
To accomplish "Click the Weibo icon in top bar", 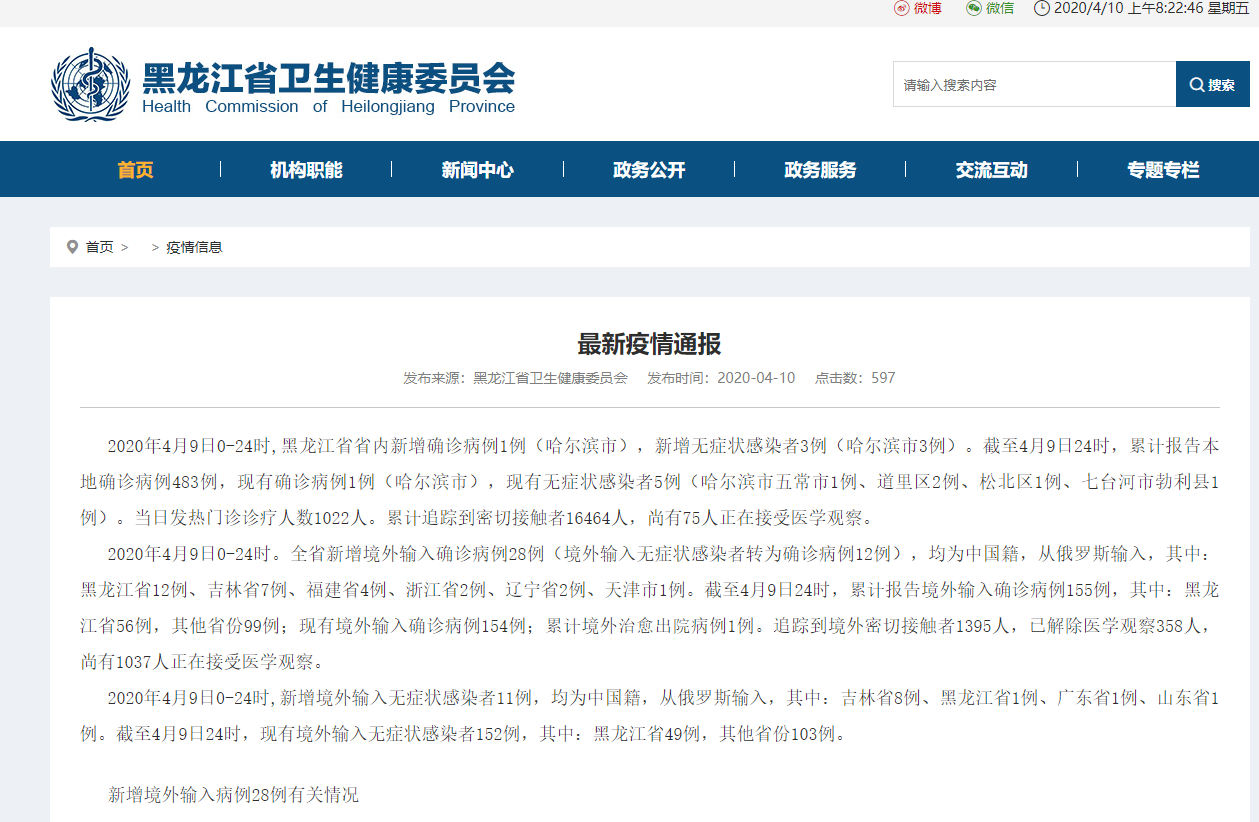I will [x=901, y=8].
